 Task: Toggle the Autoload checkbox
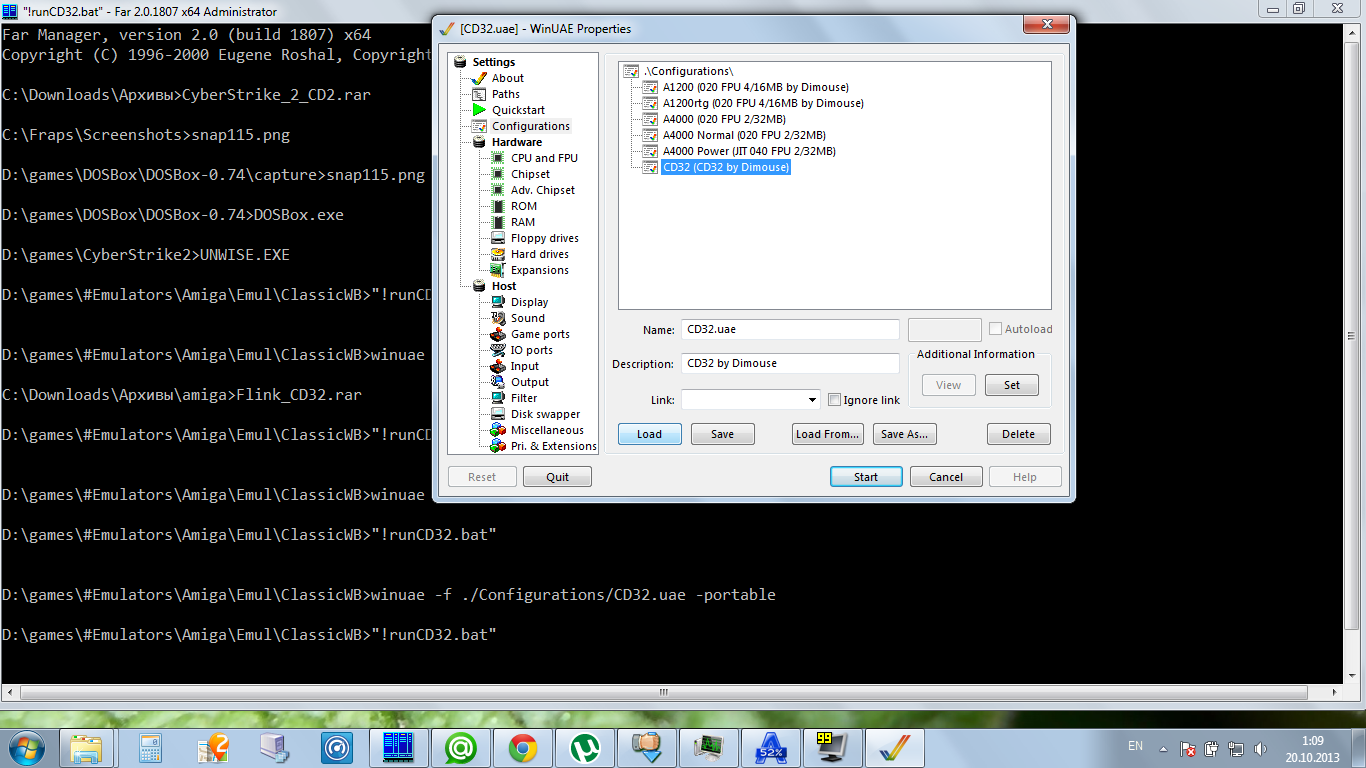point(996,329)
